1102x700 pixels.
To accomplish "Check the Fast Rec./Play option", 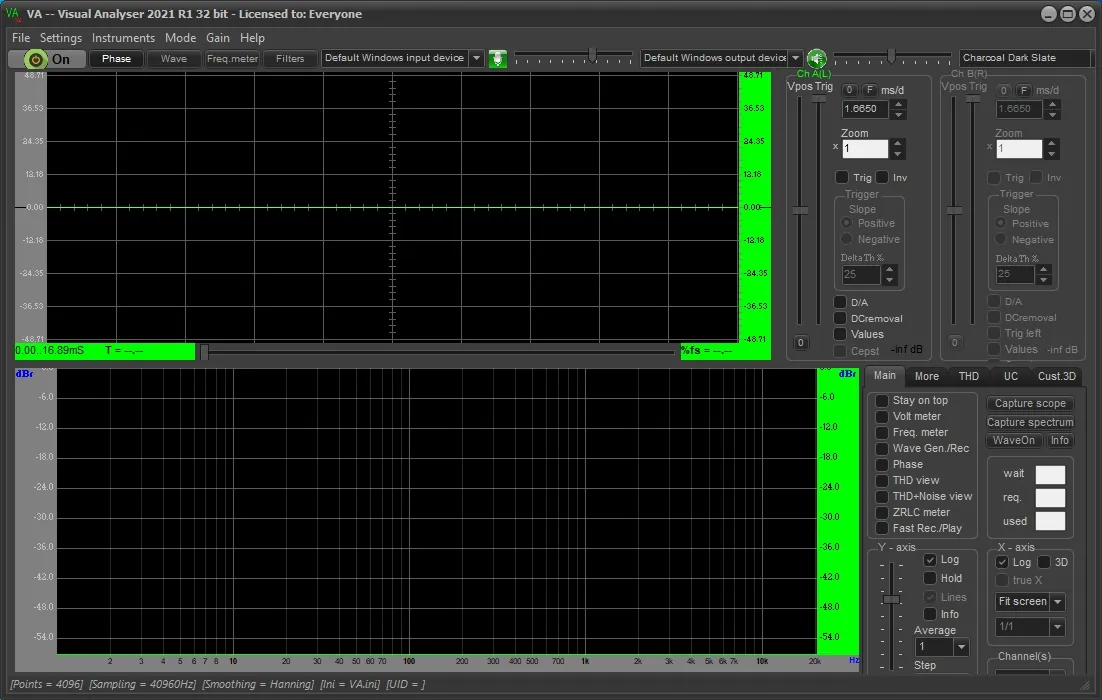I will tap(881, 529).
